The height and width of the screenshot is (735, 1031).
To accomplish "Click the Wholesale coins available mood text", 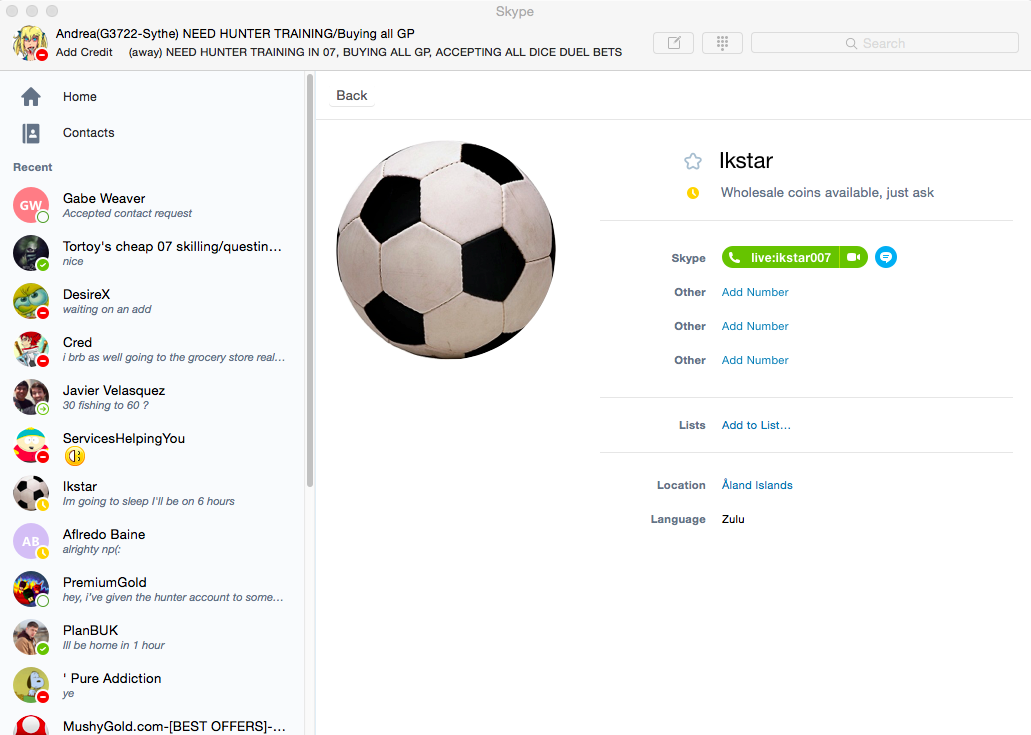I will 827,193.
